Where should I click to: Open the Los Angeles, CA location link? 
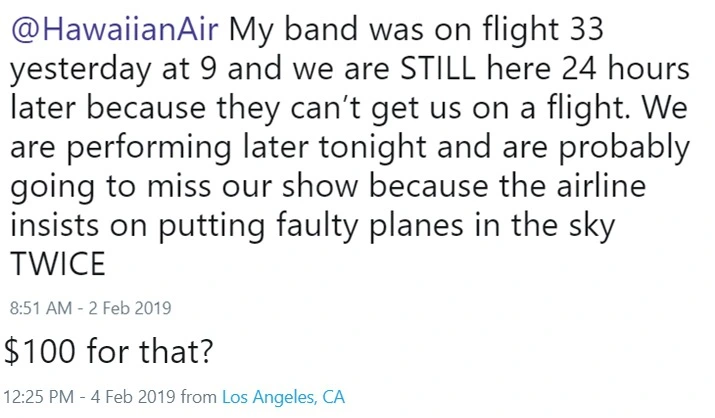click(x=283, y=397)
